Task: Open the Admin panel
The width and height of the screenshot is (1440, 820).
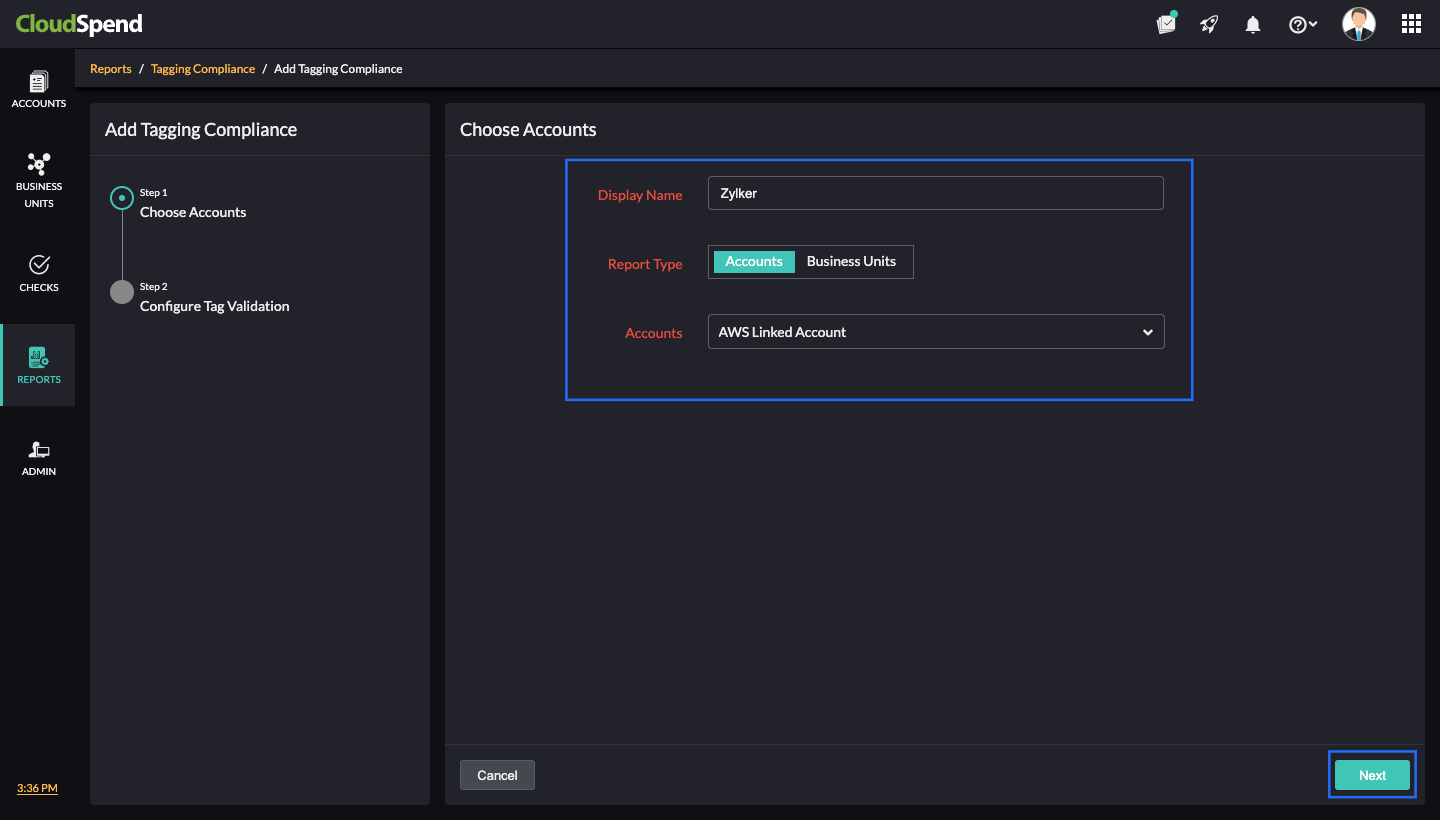Action: pos(38,457)
